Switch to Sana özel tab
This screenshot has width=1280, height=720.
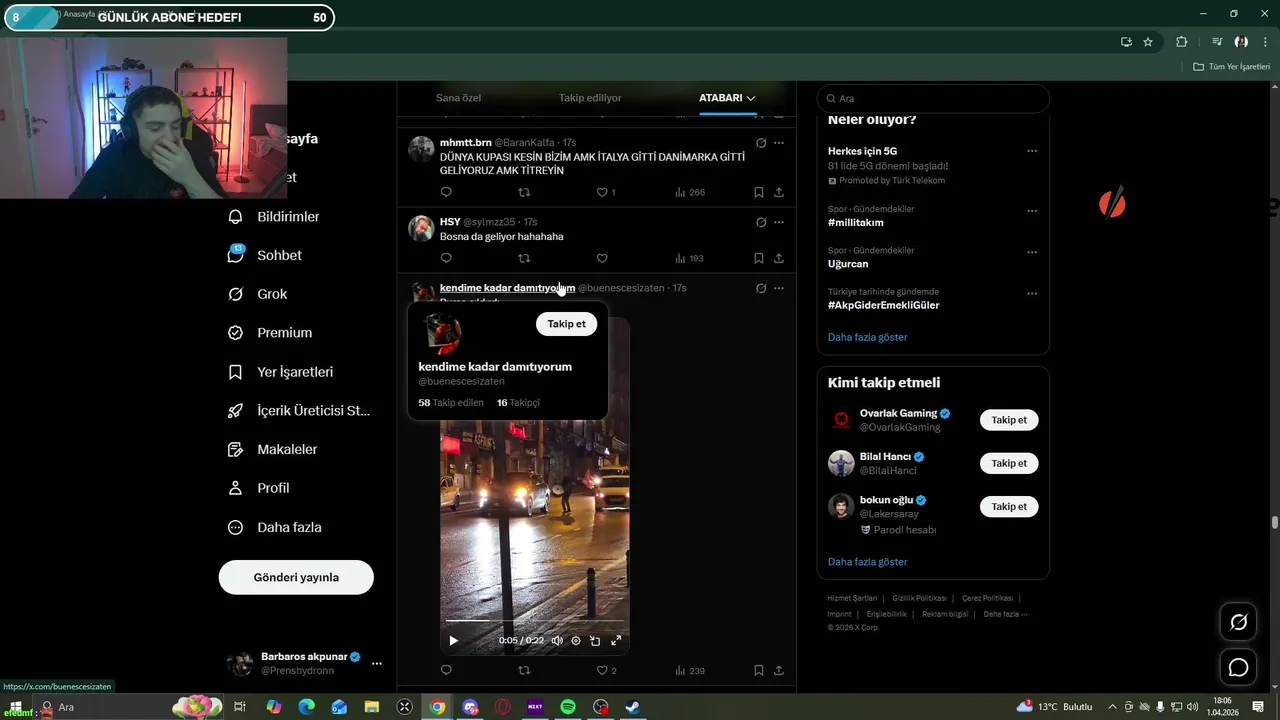point(458,98)
